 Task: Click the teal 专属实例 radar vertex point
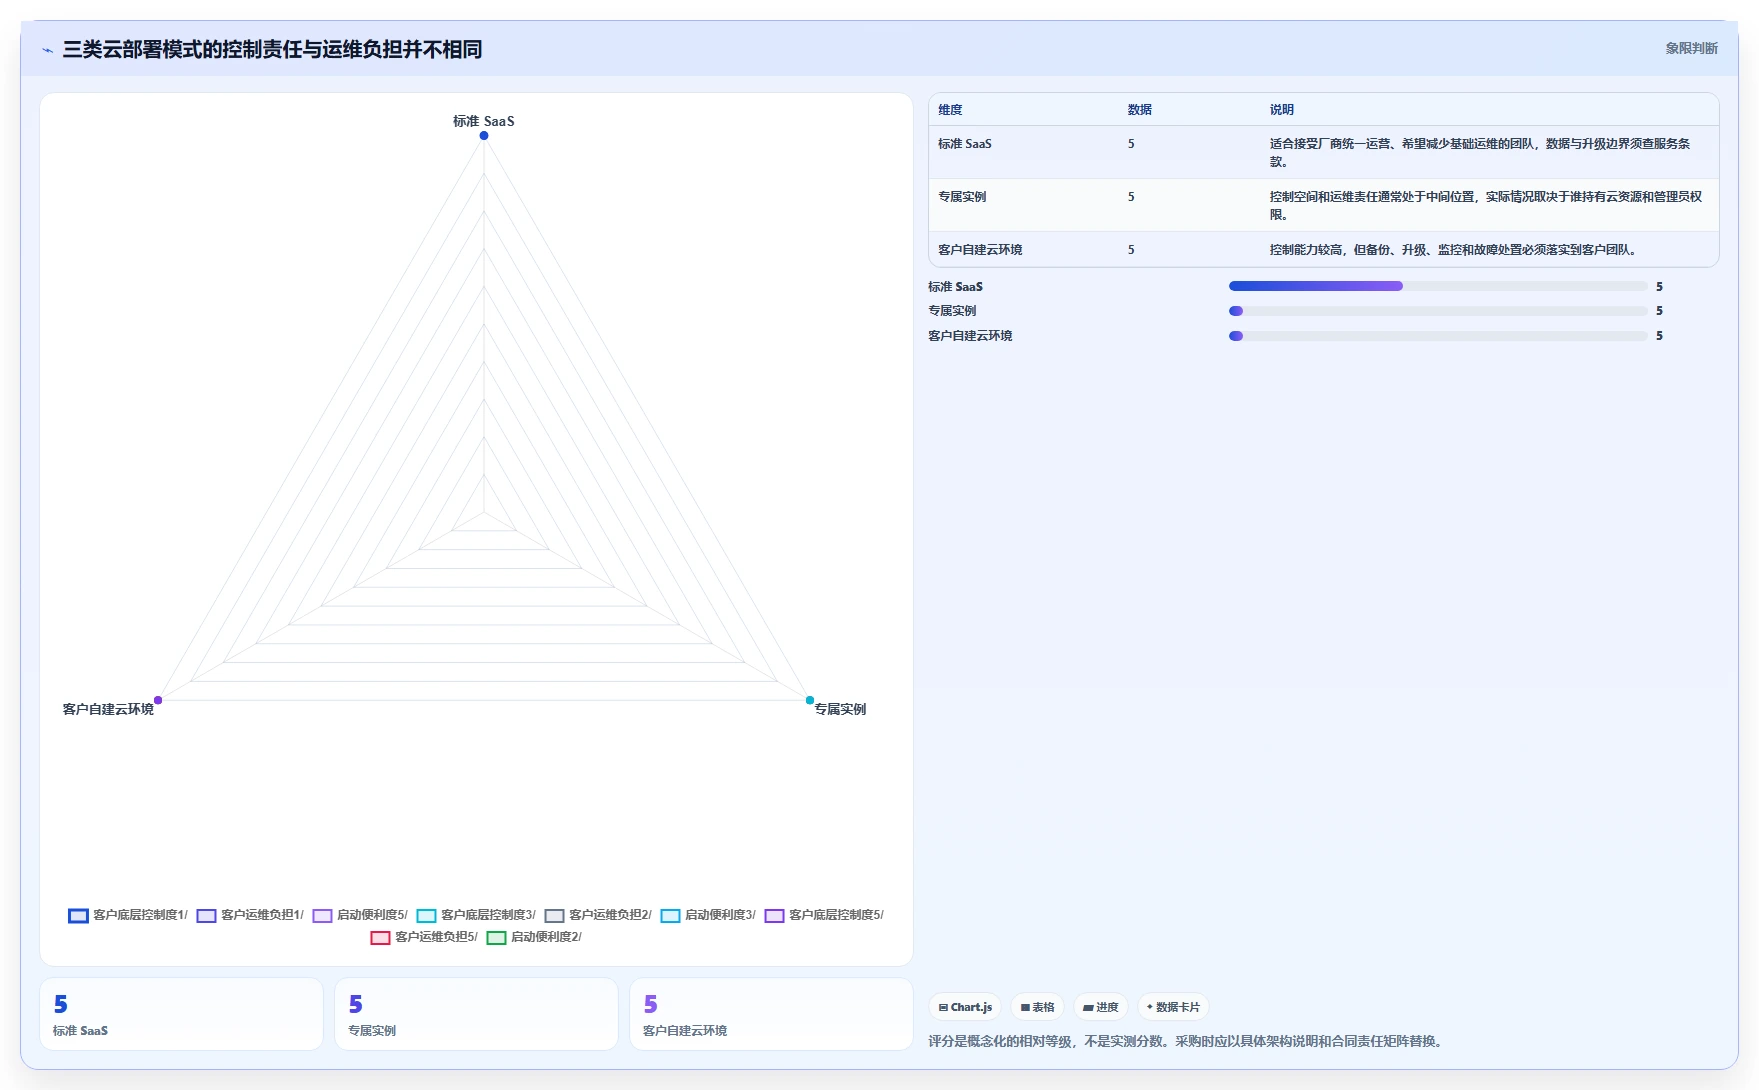[810, 700]
